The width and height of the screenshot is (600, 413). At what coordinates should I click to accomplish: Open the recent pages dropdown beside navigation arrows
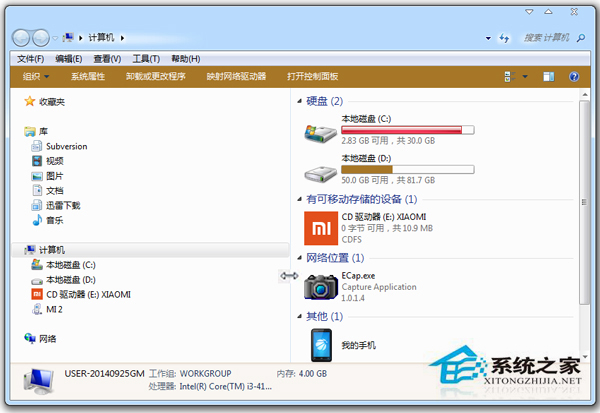click(55, 38)
